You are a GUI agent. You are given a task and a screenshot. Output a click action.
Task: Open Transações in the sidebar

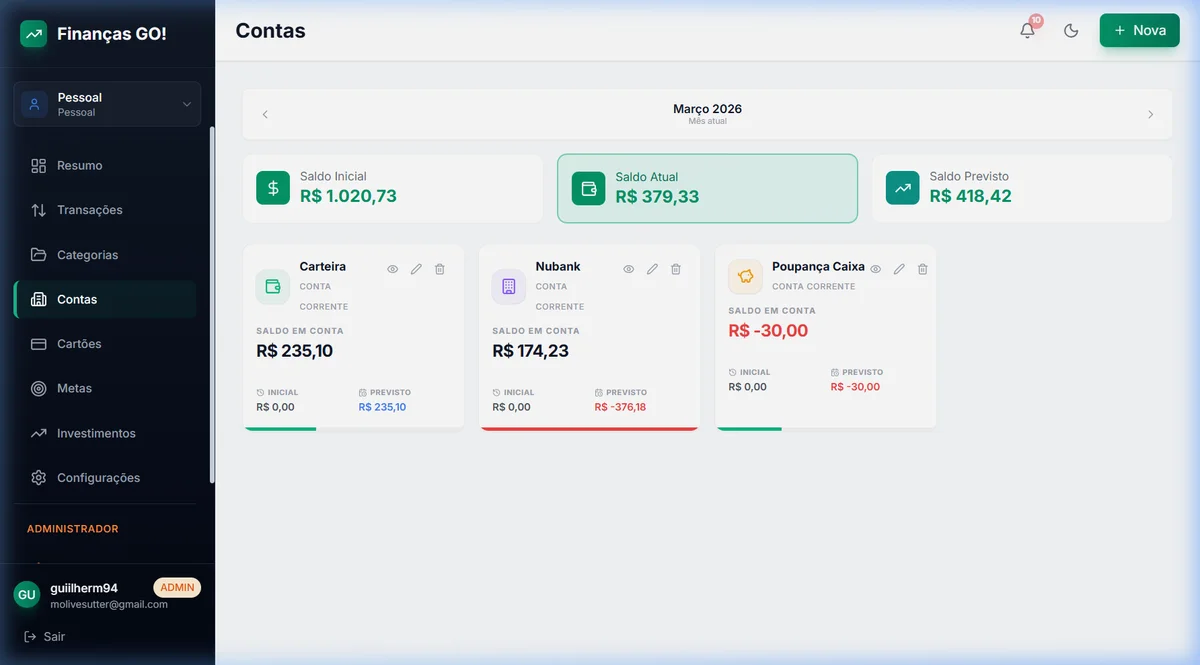coord(89,210)
